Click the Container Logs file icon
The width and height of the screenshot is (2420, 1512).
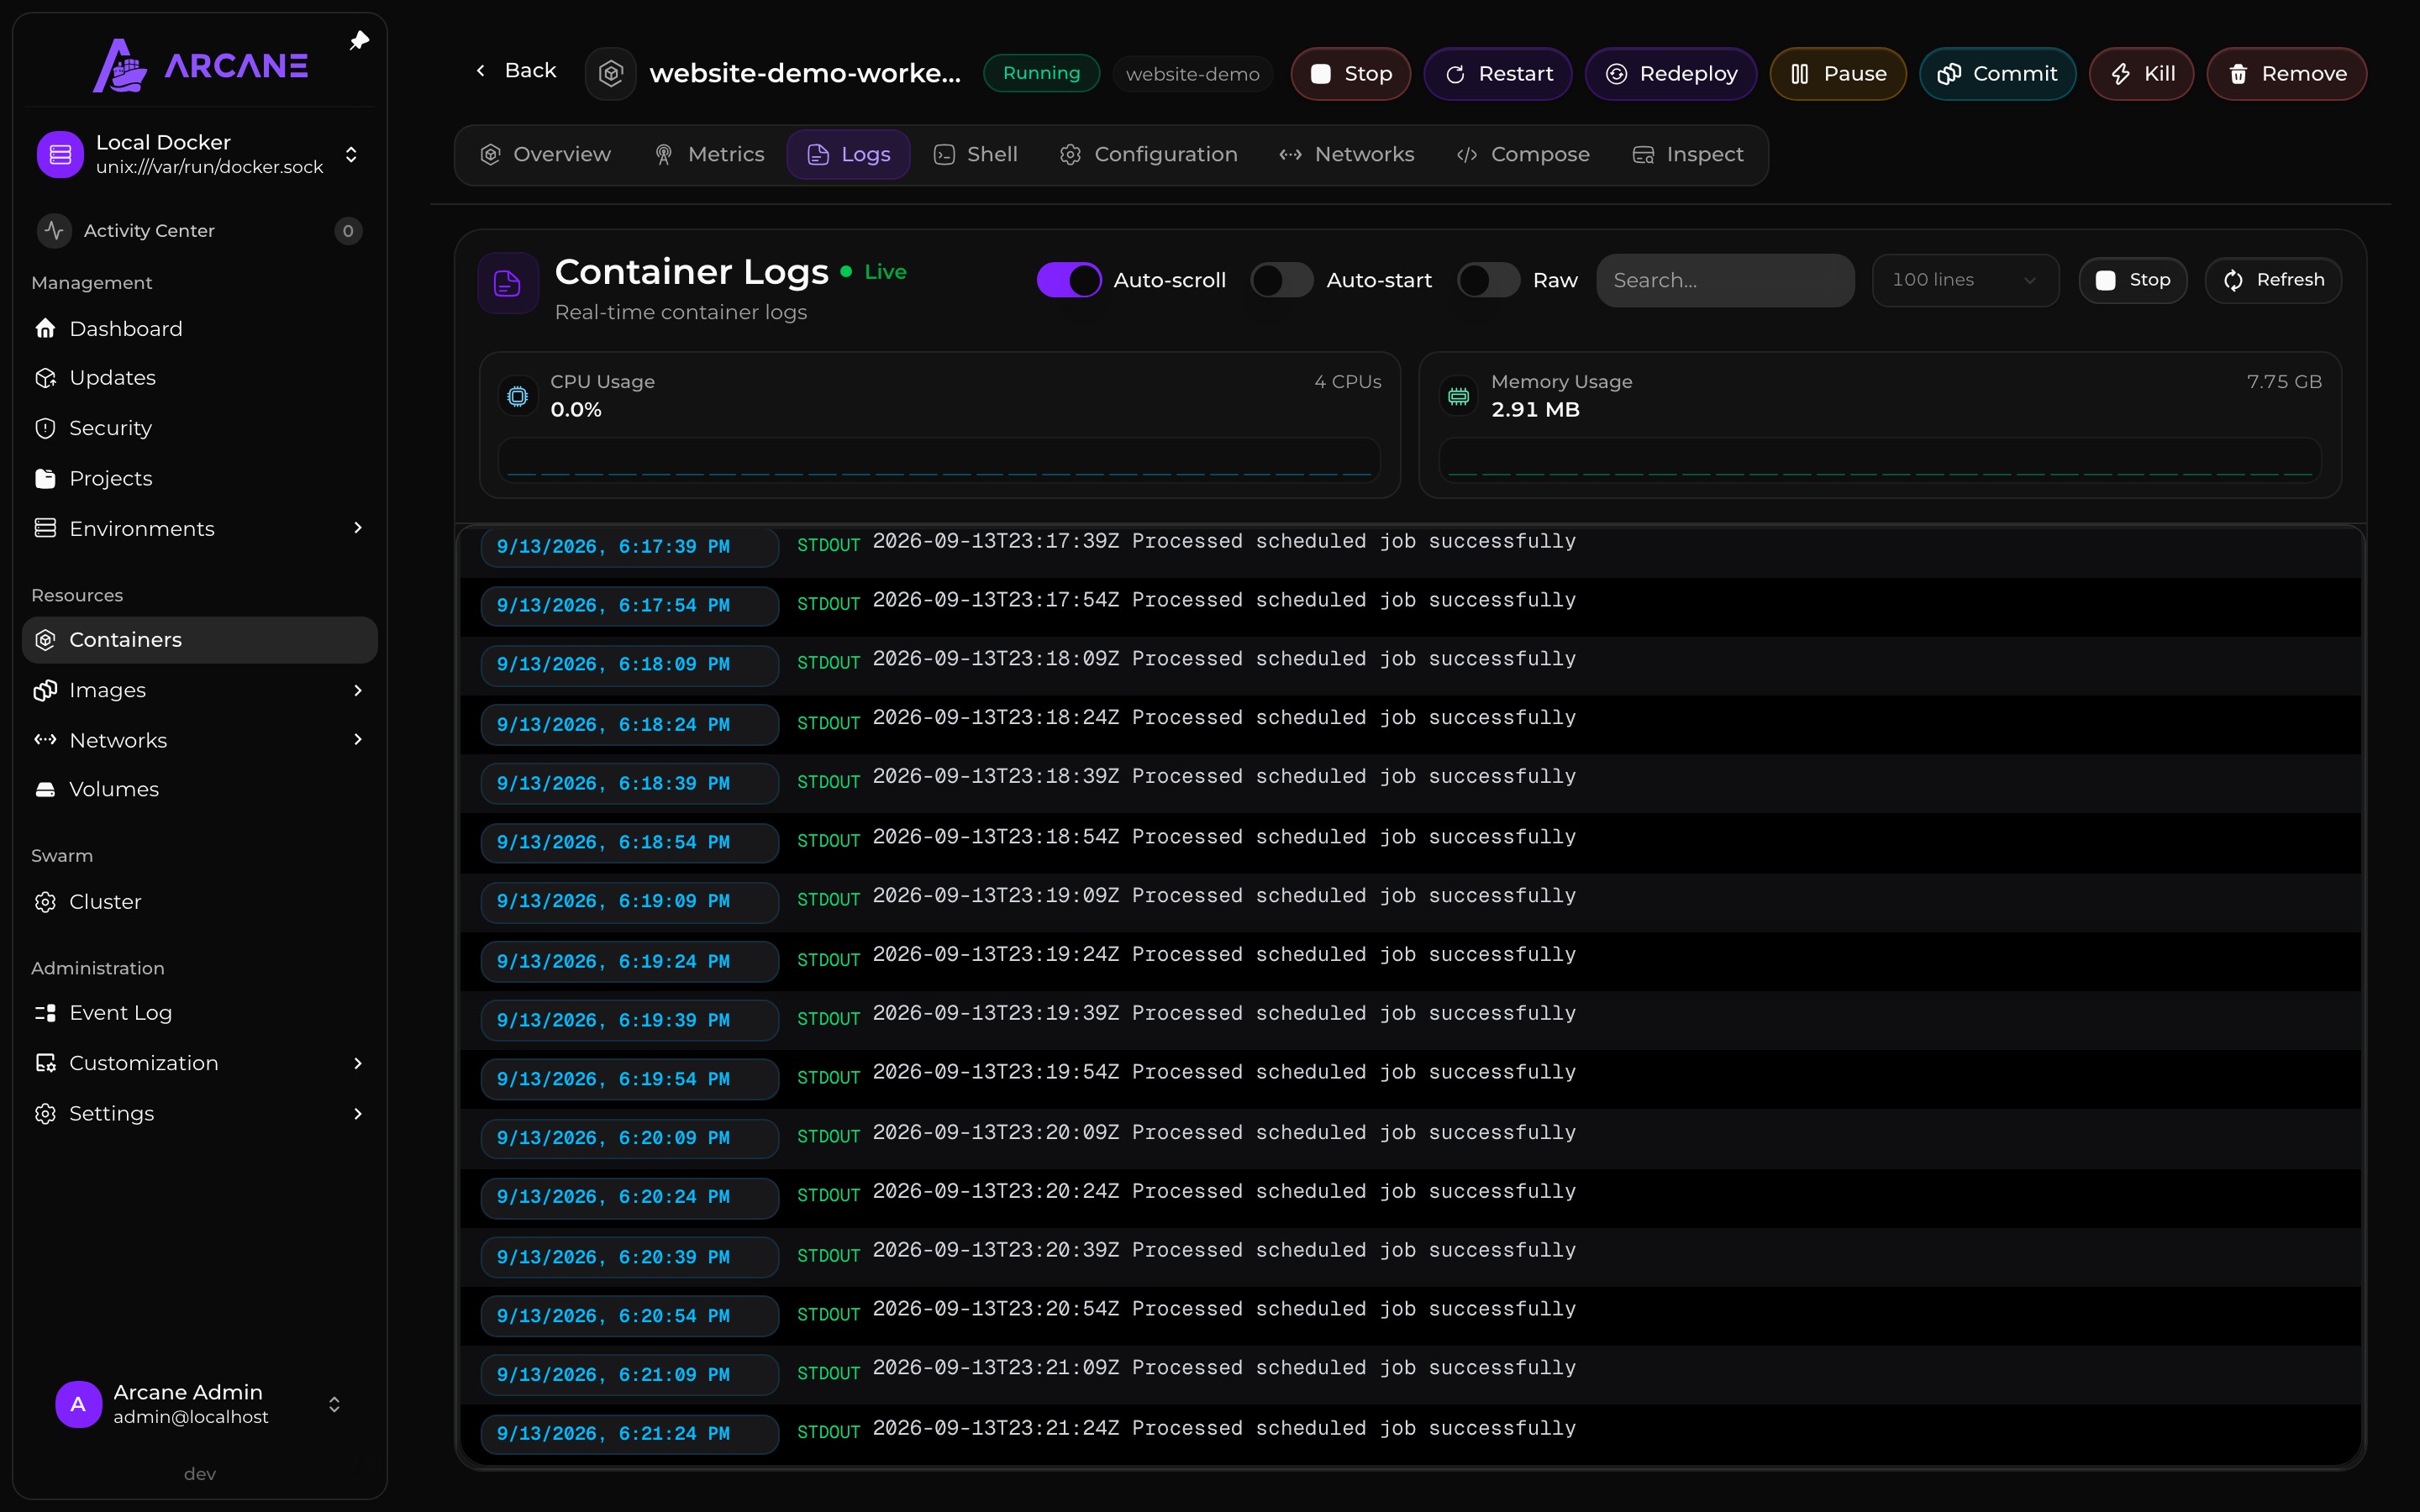pos(508,284)
